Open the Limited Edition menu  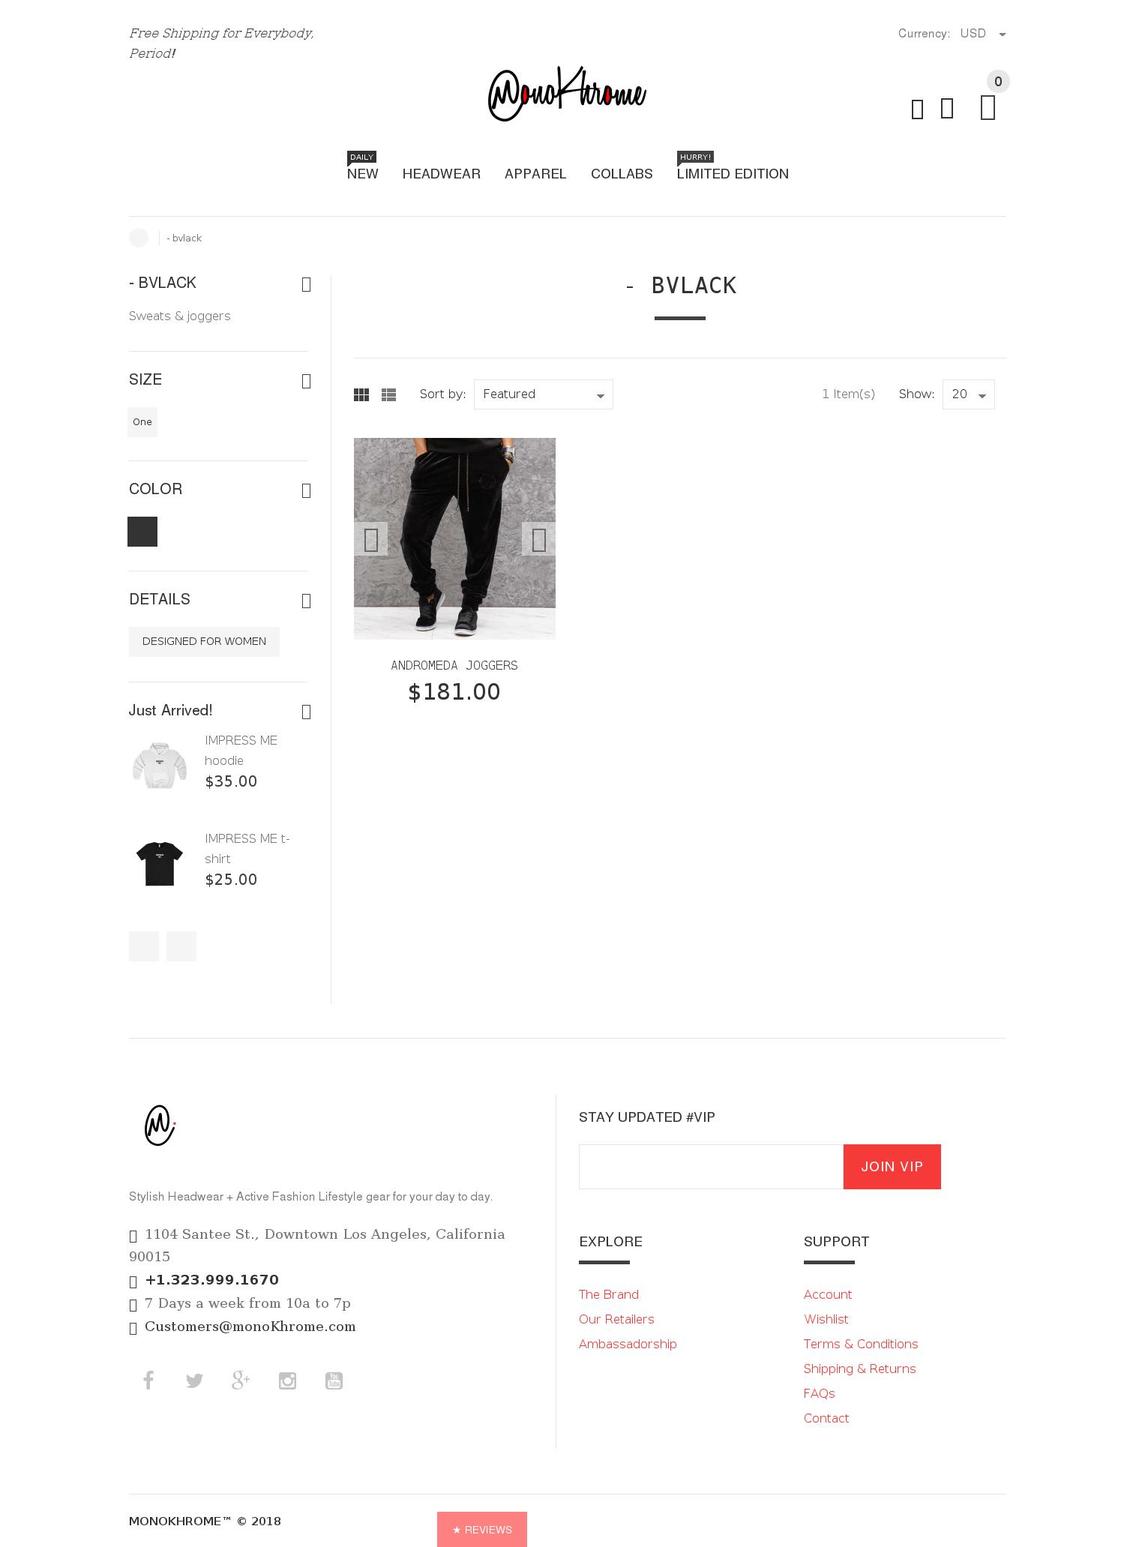pyautogui.click(x=733, y=174)
